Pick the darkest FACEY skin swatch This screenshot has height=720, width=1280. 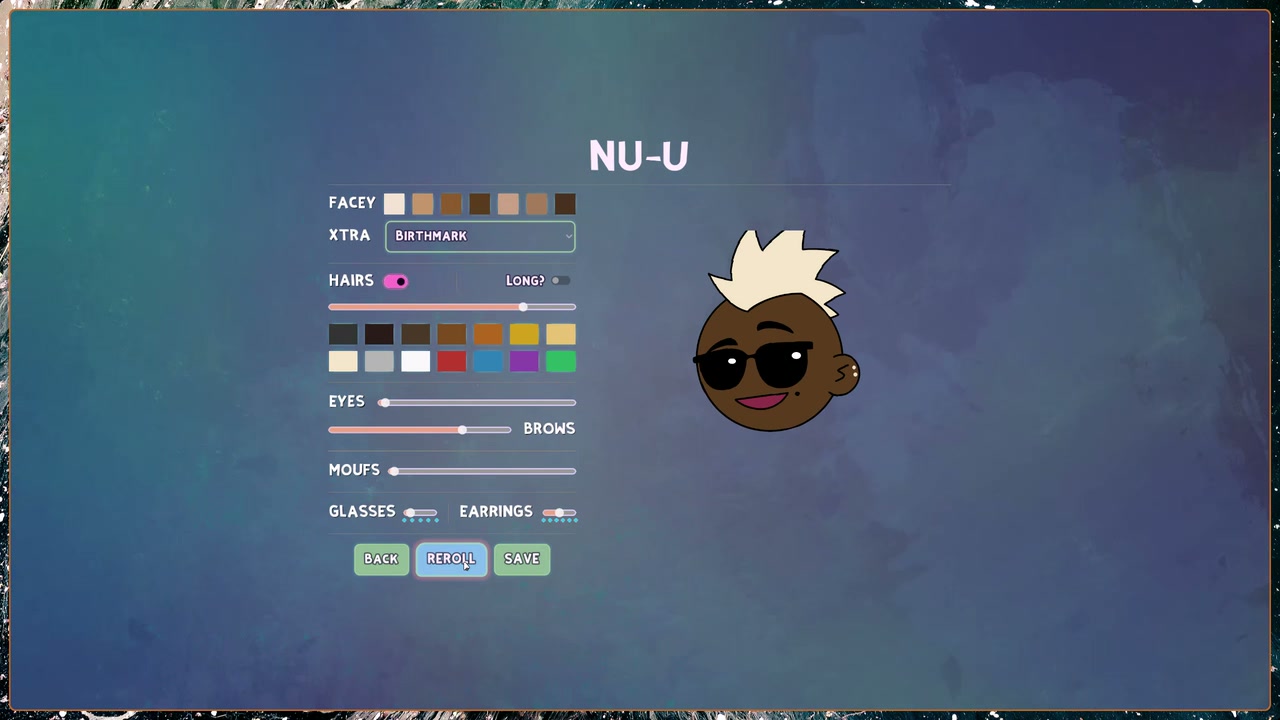[x=565, y=204]
